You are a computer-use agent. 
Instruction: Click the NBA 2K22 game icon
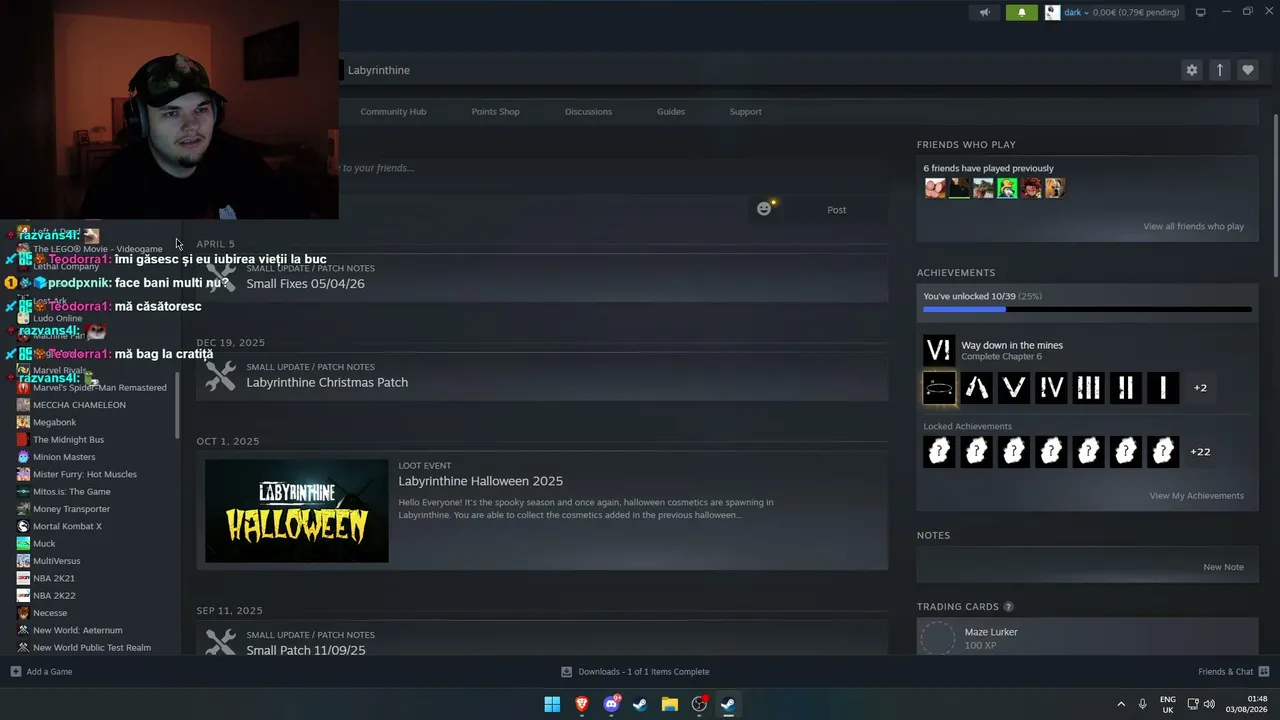click(23, 596)
